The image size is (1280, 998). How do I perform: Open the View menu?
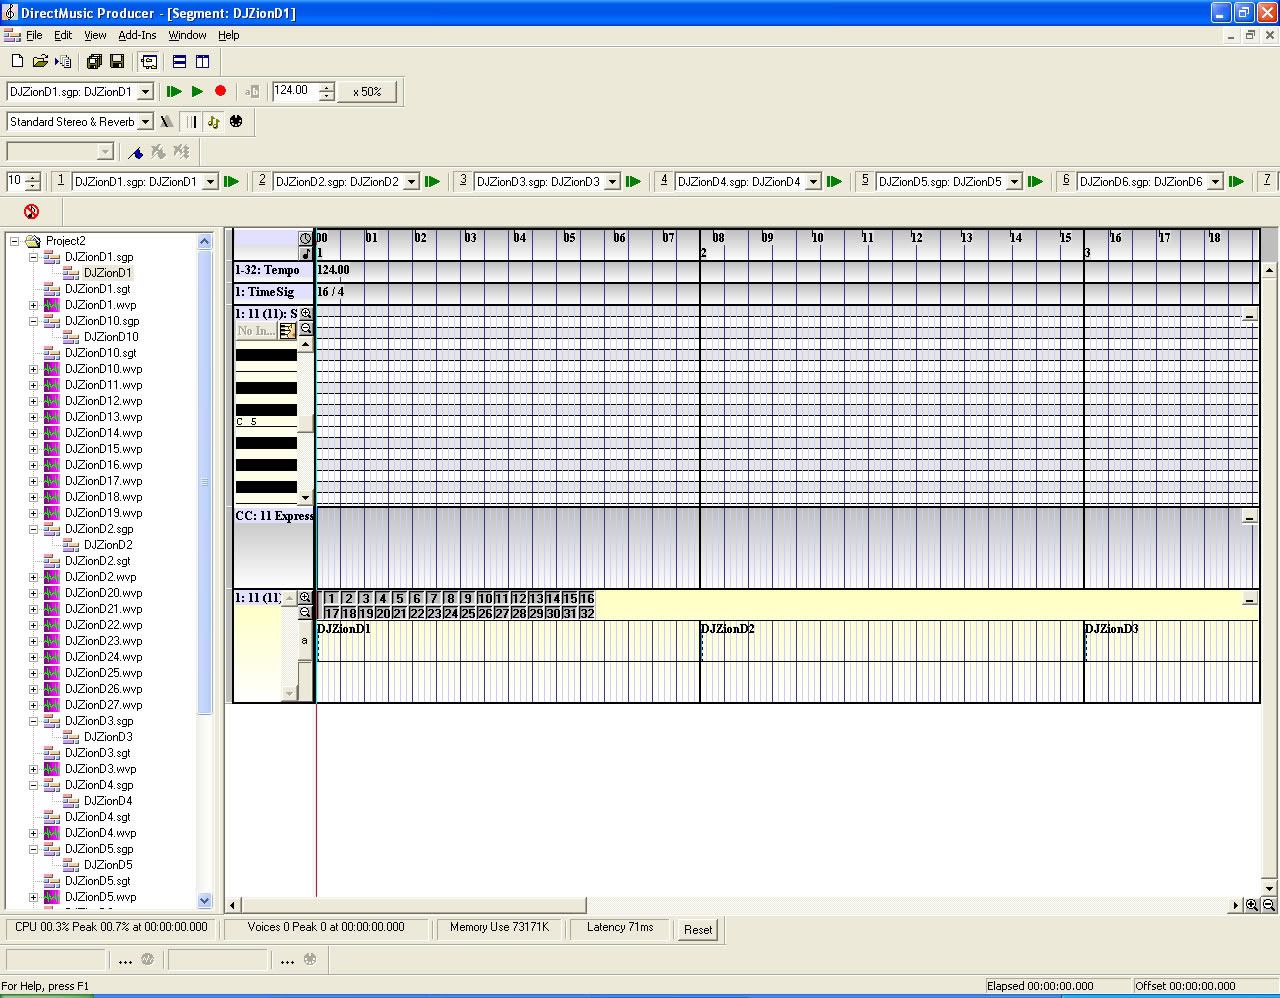95,35
